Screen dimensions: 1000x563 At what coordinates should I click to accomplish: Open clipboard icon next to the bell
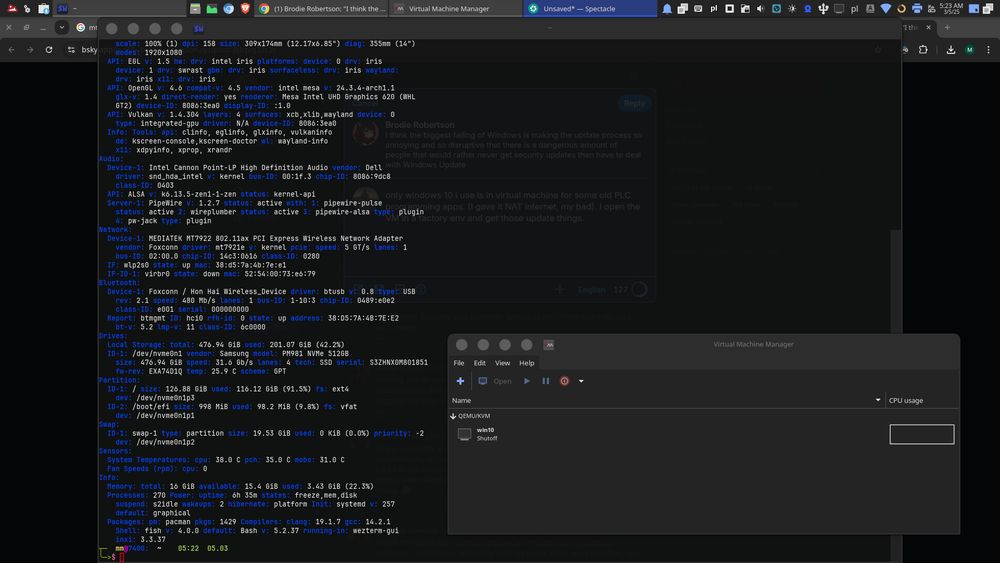(682, 9)
